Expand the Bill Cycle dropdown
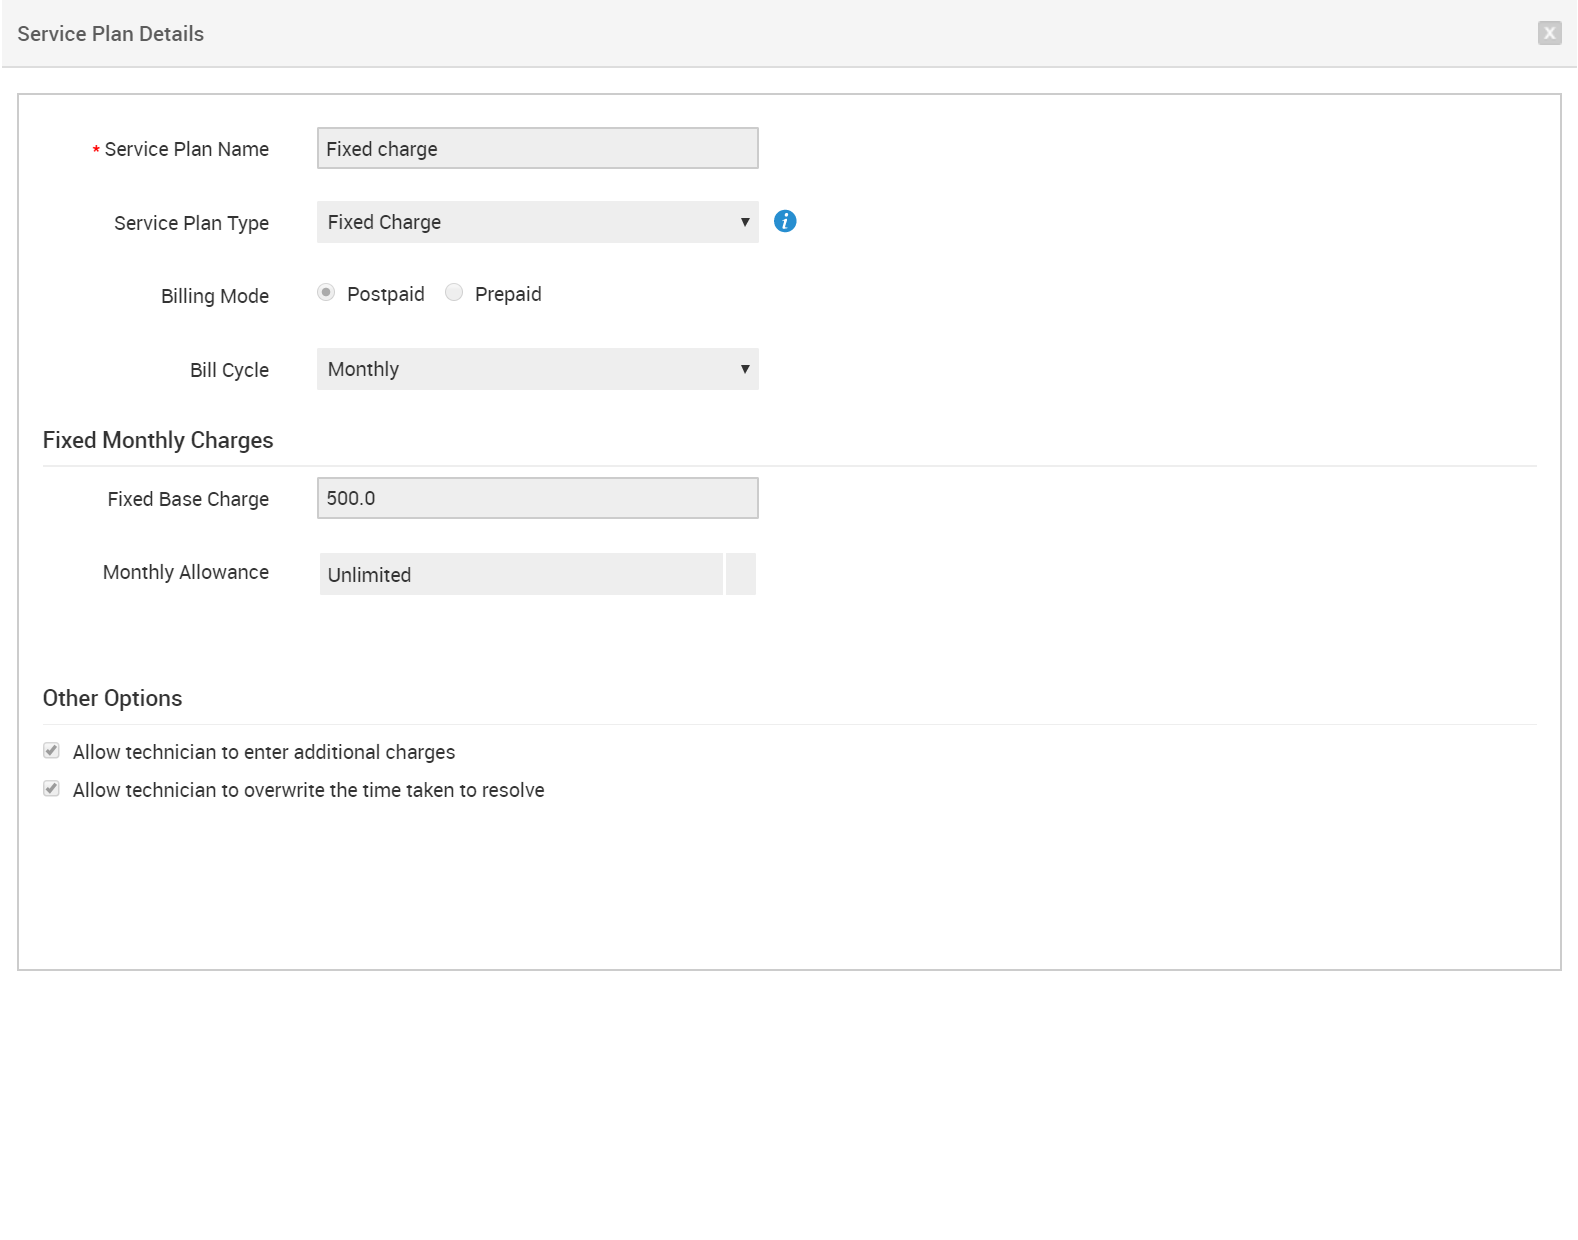Image resolution: width=1578 pixels, height=1240 pixels. pyautogui.click(x=537, y=369)
